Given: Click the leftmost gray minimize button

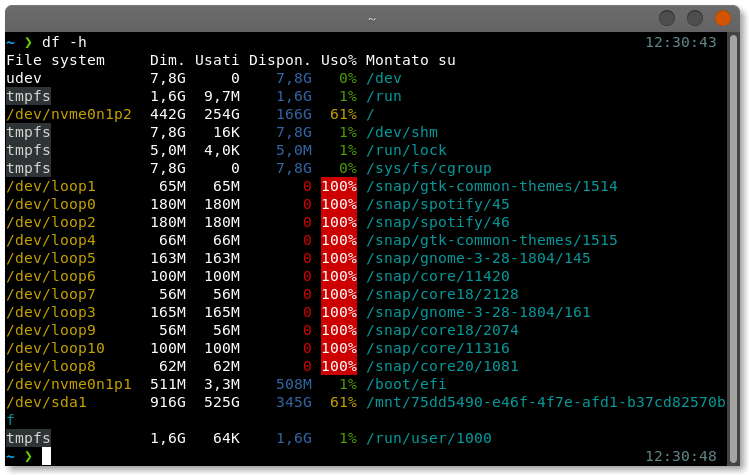Looking at the screenshot, I should click(667, 18).
